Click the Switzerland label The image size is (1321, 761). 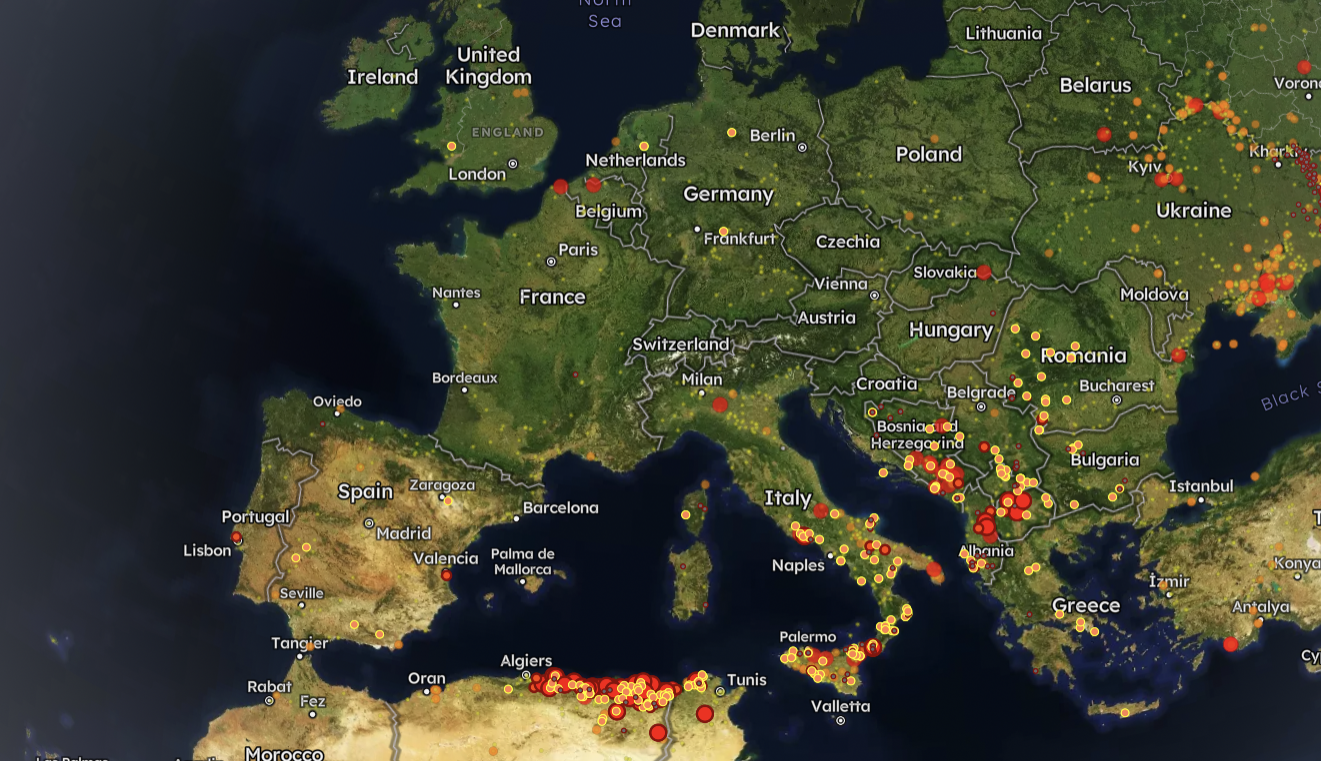(x=681, y=344)
